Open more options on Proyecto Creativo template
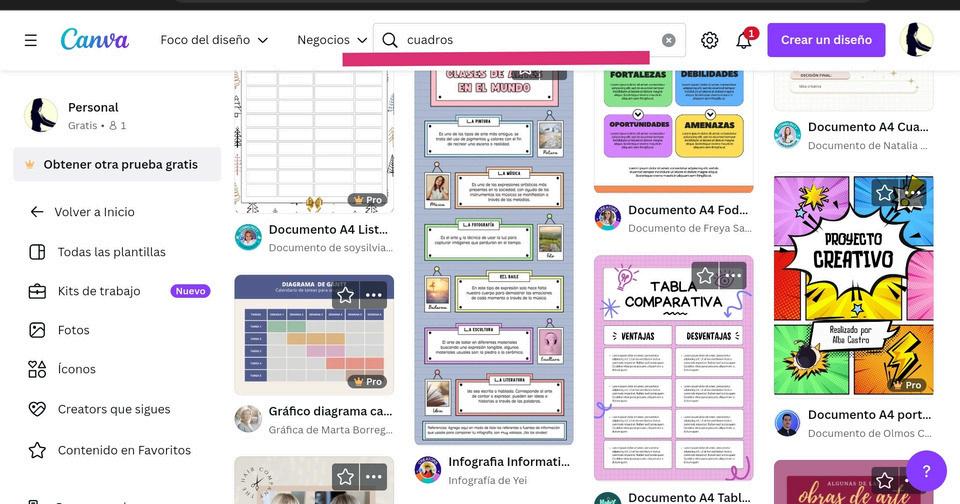 [913, 194]
